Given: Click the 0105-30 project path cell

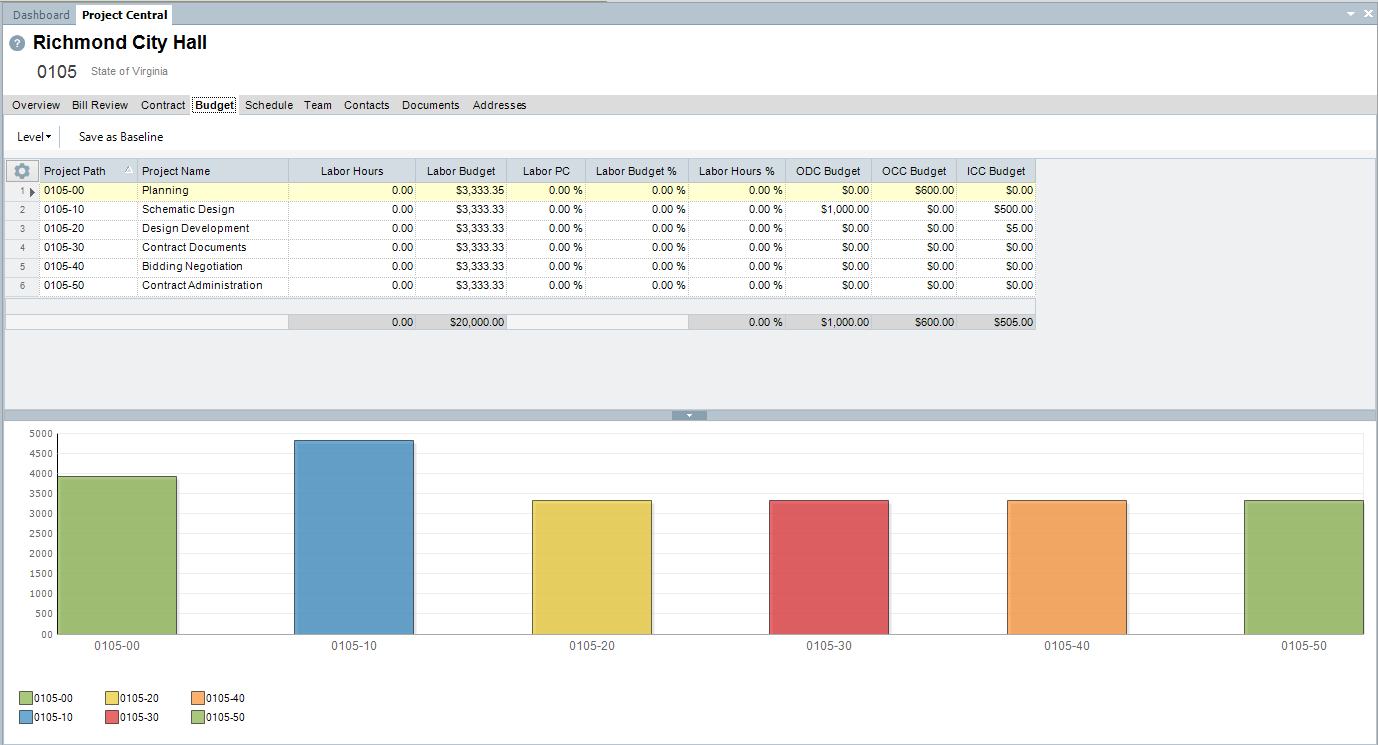Looking at the screenshot, I should pos(88,248).
